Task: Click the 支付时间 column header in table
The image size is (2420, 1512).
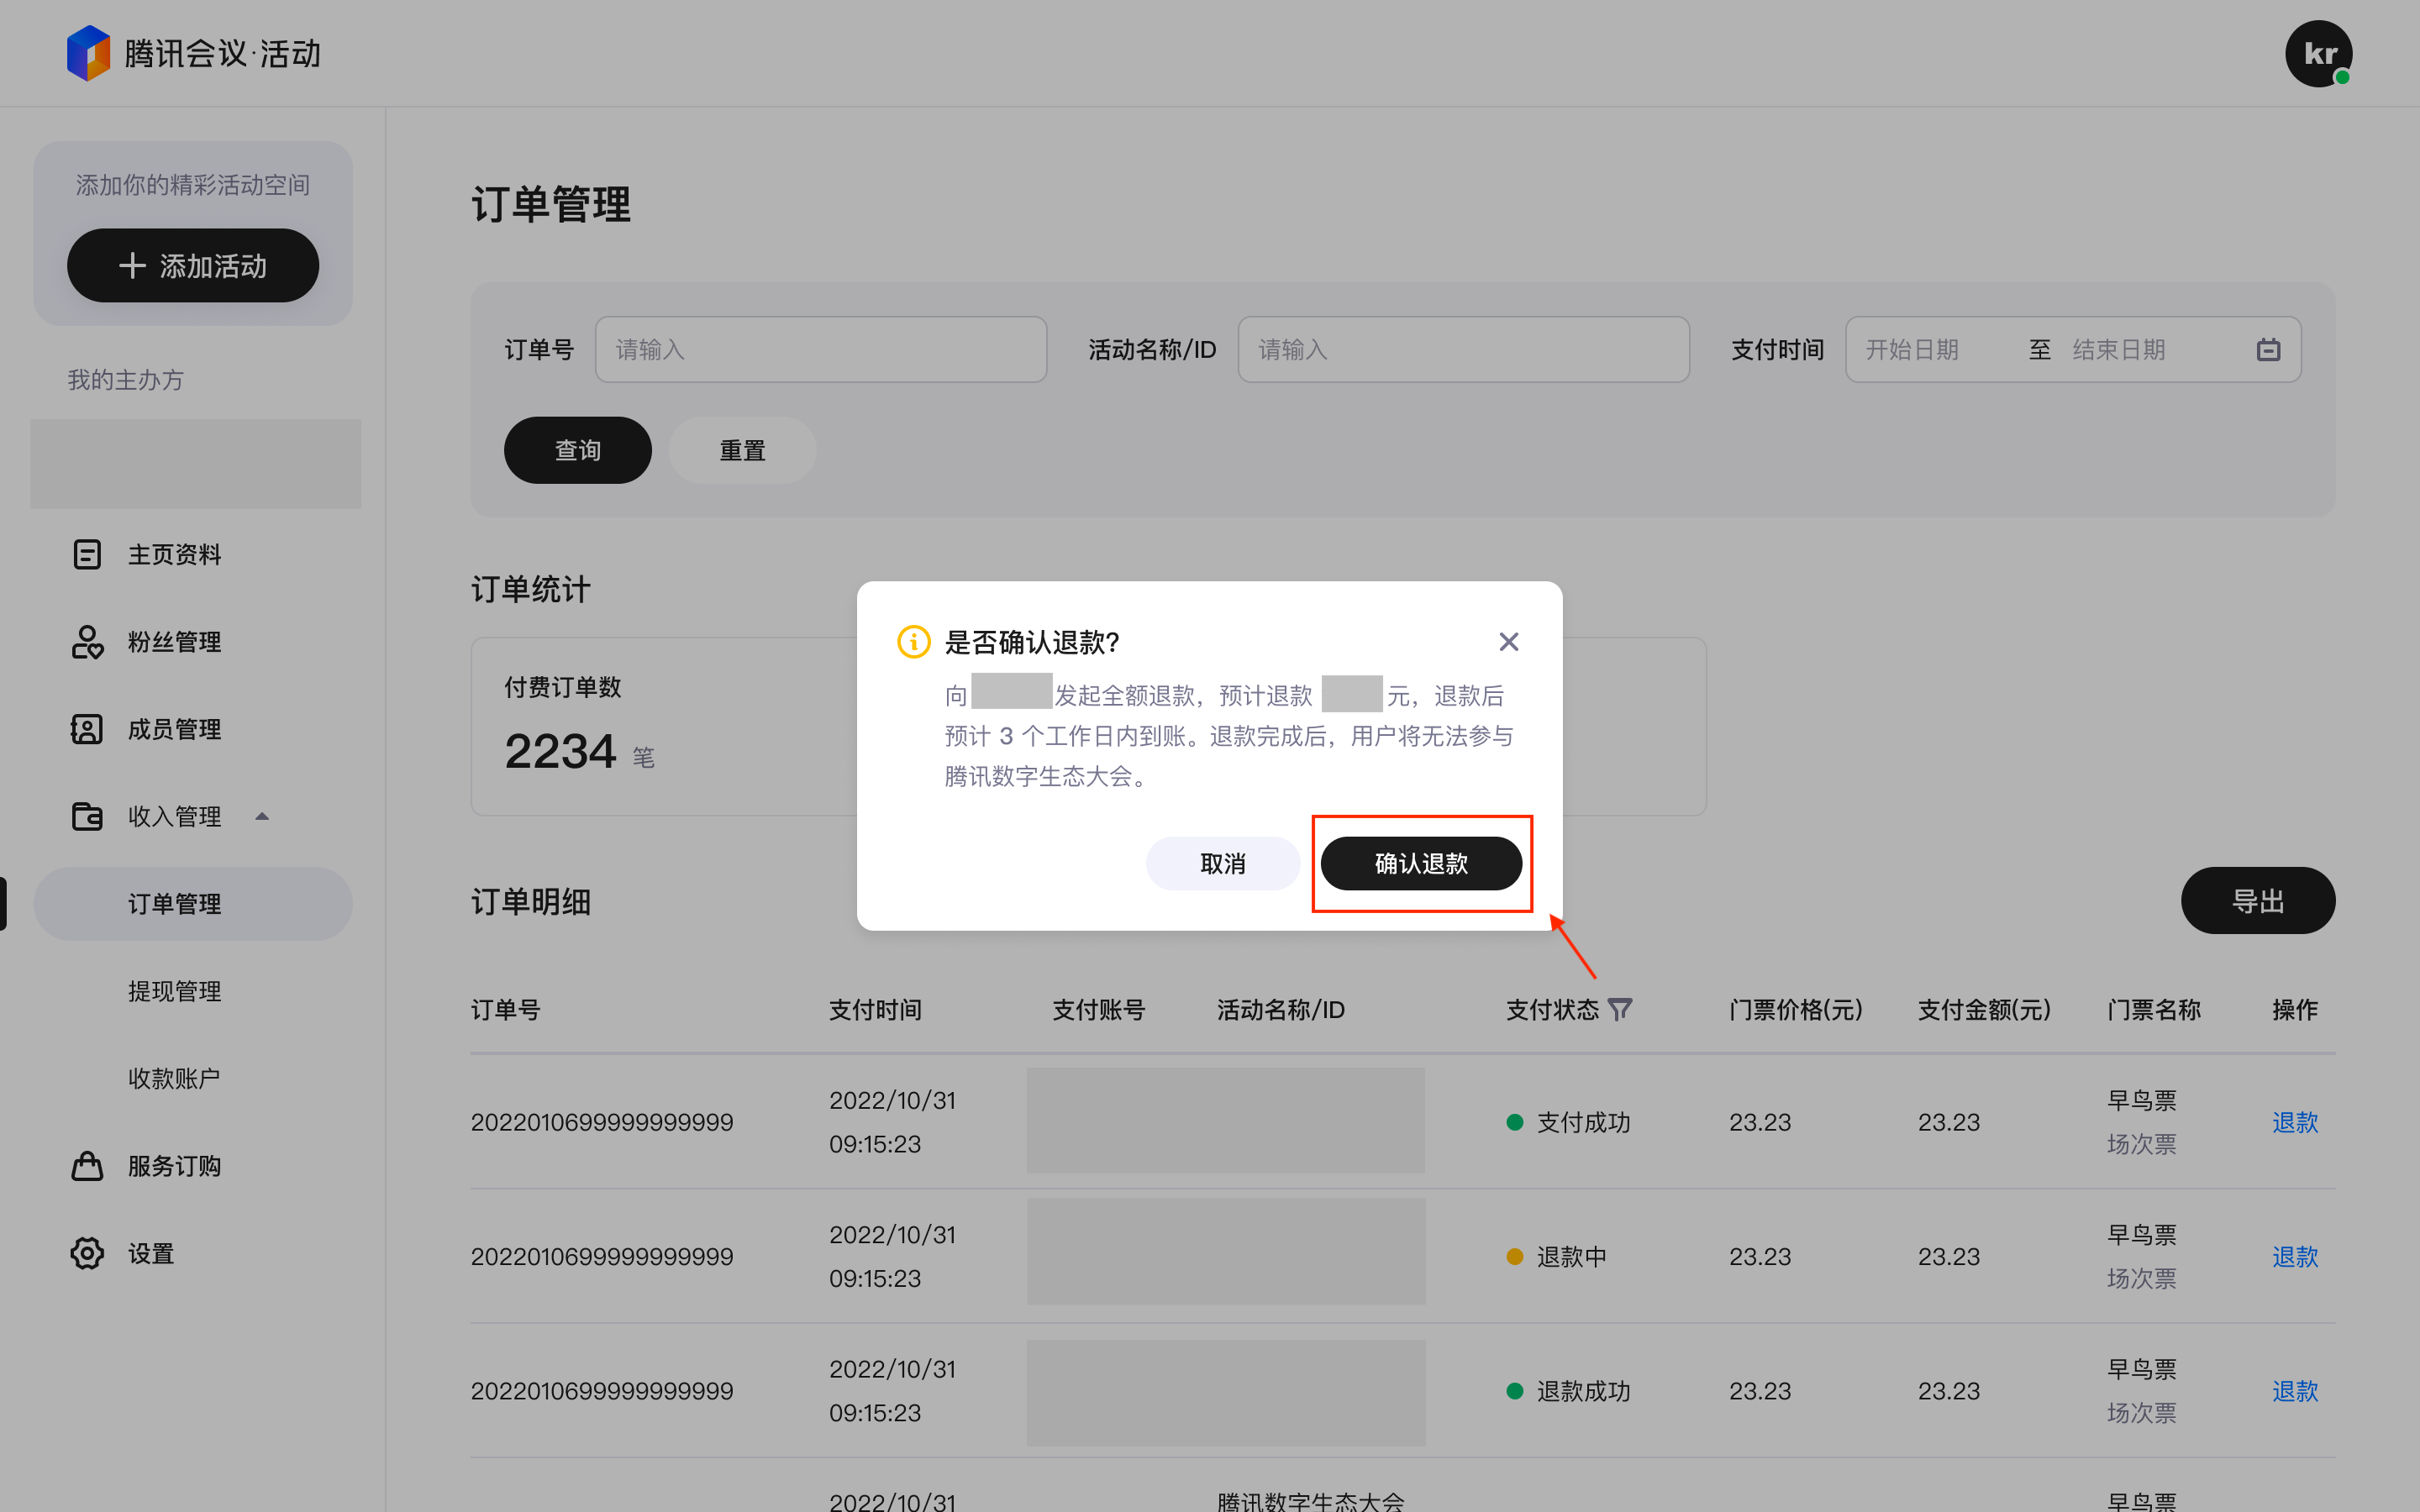Action: [x=875, y=1009]
